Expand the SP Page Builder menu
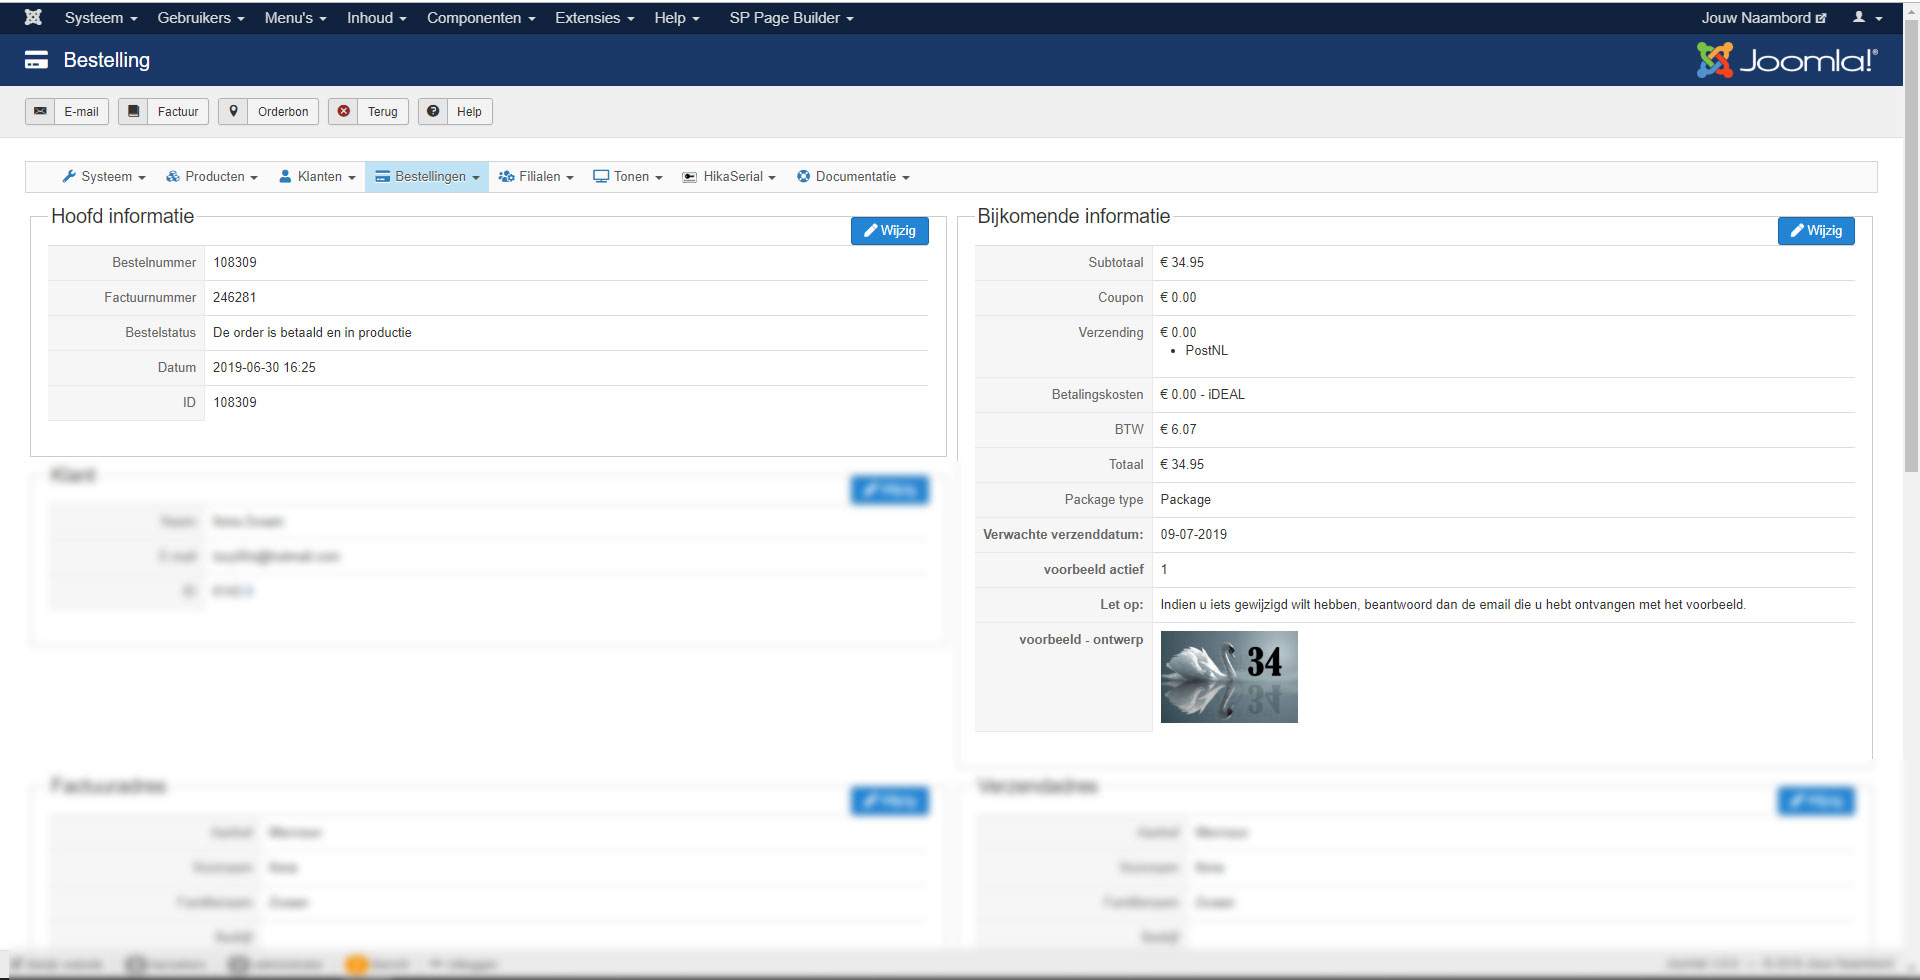Viewport: 1920px width, 980px height. point(792,18)
